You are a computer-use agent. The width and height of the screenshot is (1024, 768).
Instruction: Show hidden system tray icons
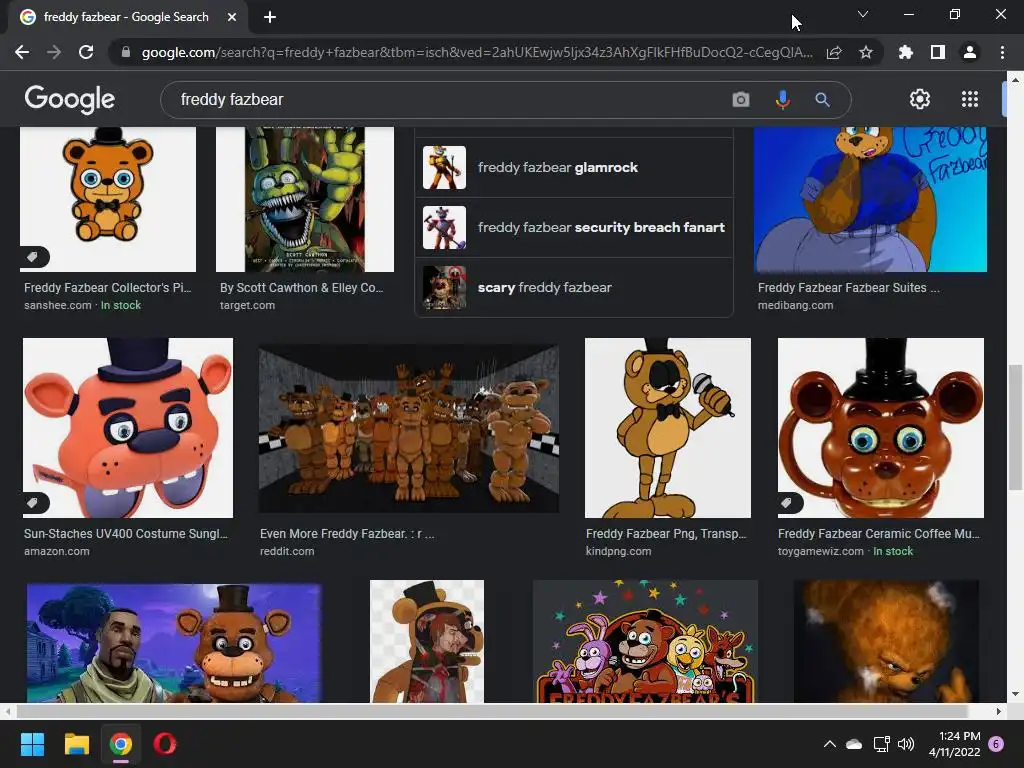829,744
